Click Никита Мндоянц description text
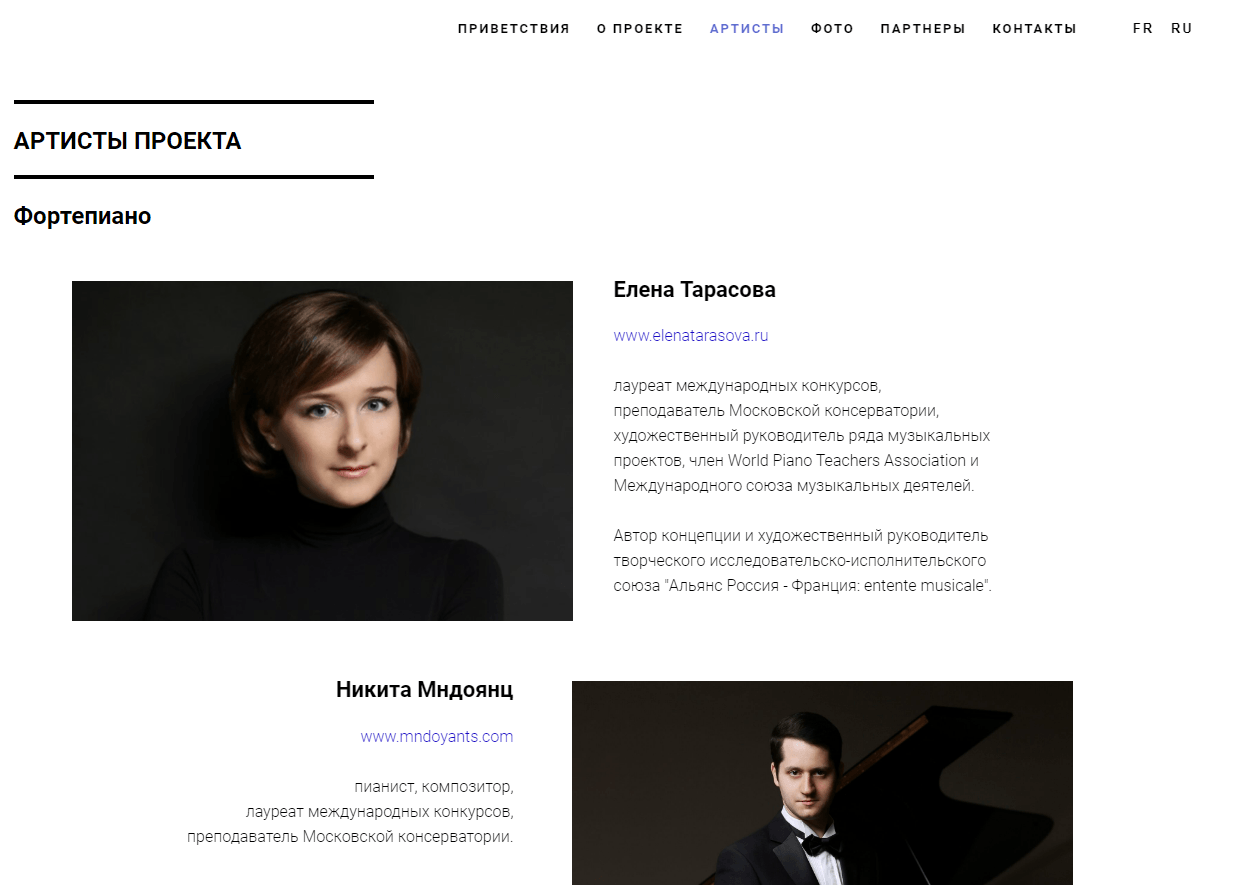This screenshot has width=1248, height=885. (x=350, y=812)
